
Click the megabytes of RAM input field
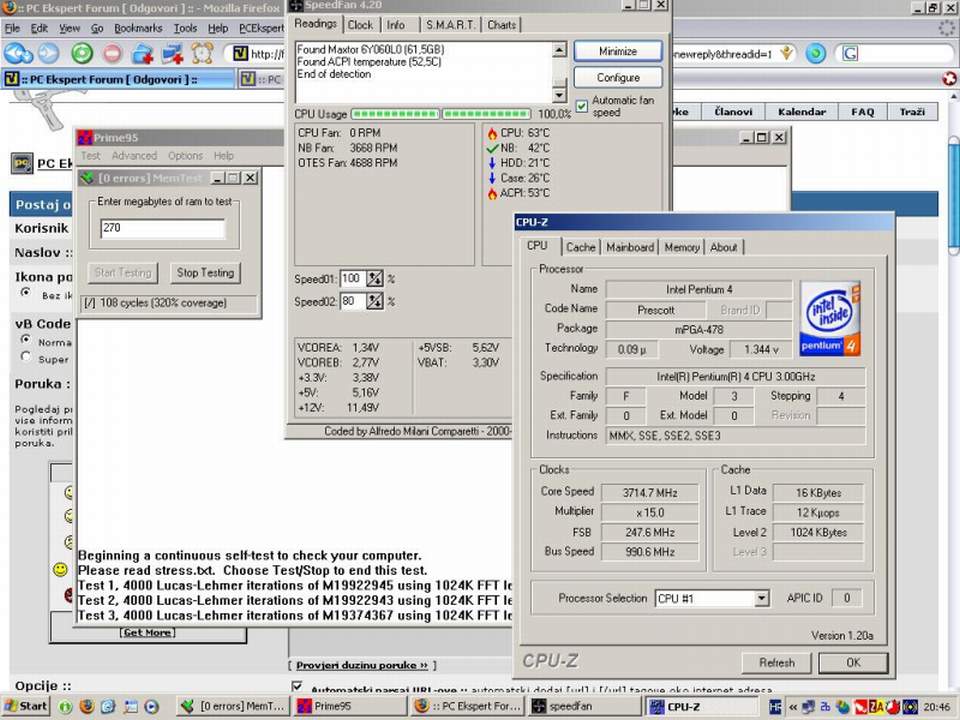pyautogui.click(x=162, y=228)
